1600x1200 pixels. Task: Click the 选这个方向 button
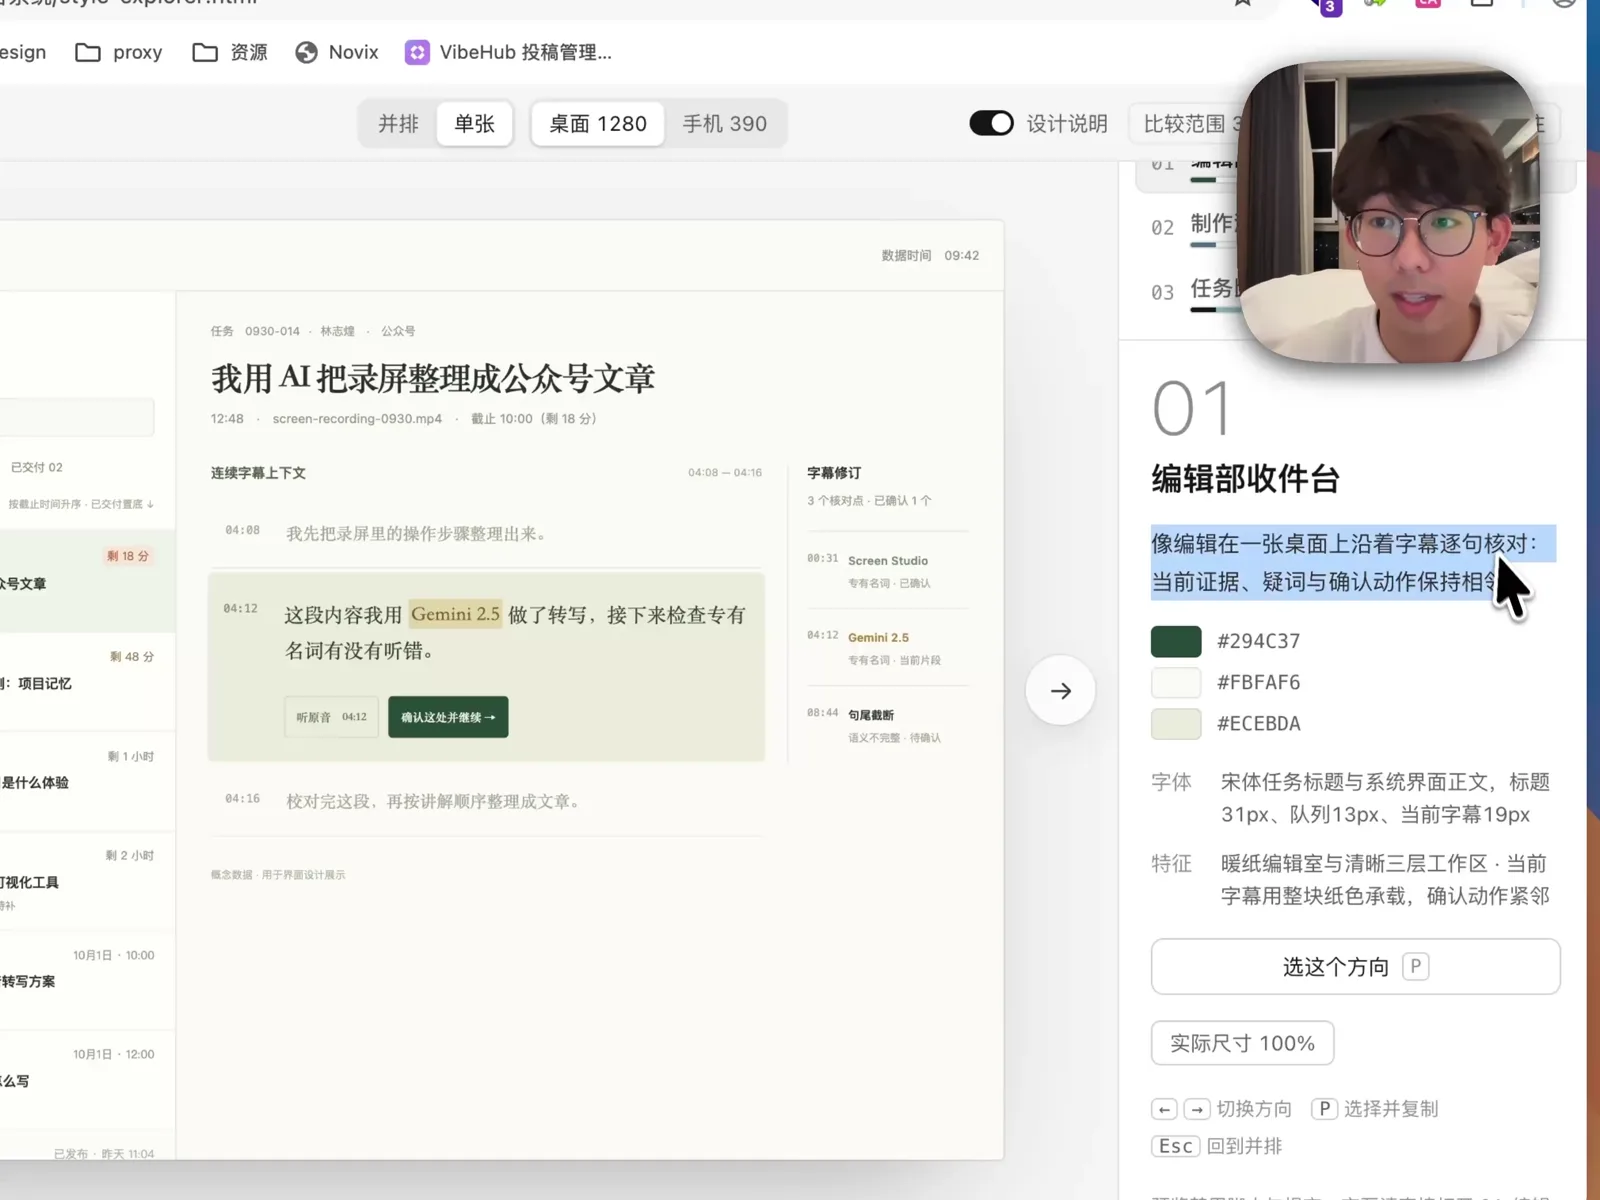click(x=1355, y=966)
